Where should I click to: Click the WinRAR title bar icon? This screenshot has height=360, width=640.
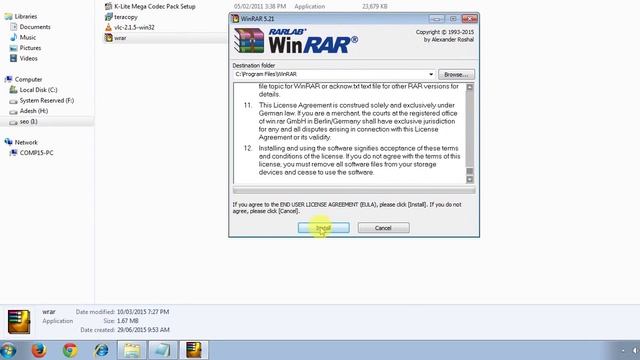coord(235,19)
